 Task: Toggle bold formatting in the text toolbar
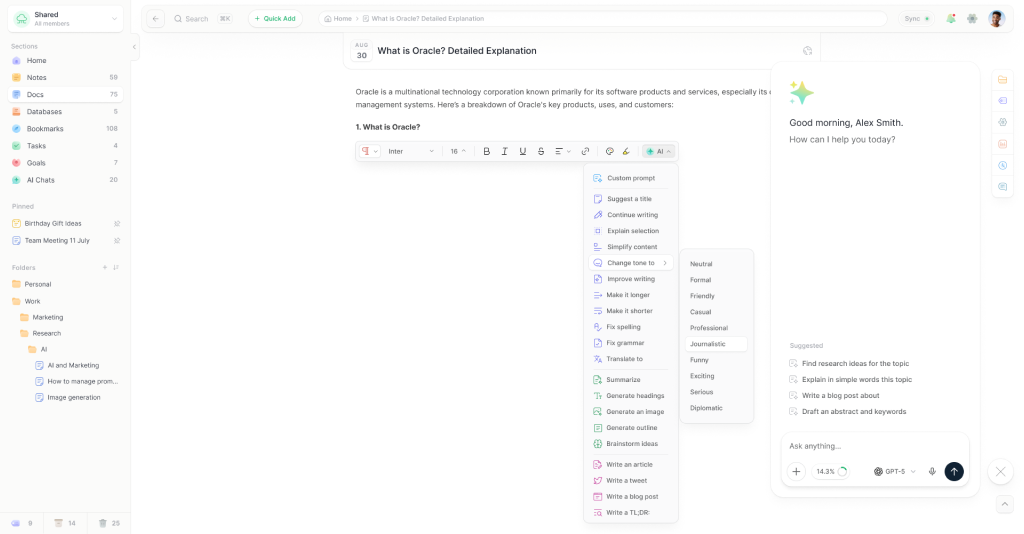487,151
